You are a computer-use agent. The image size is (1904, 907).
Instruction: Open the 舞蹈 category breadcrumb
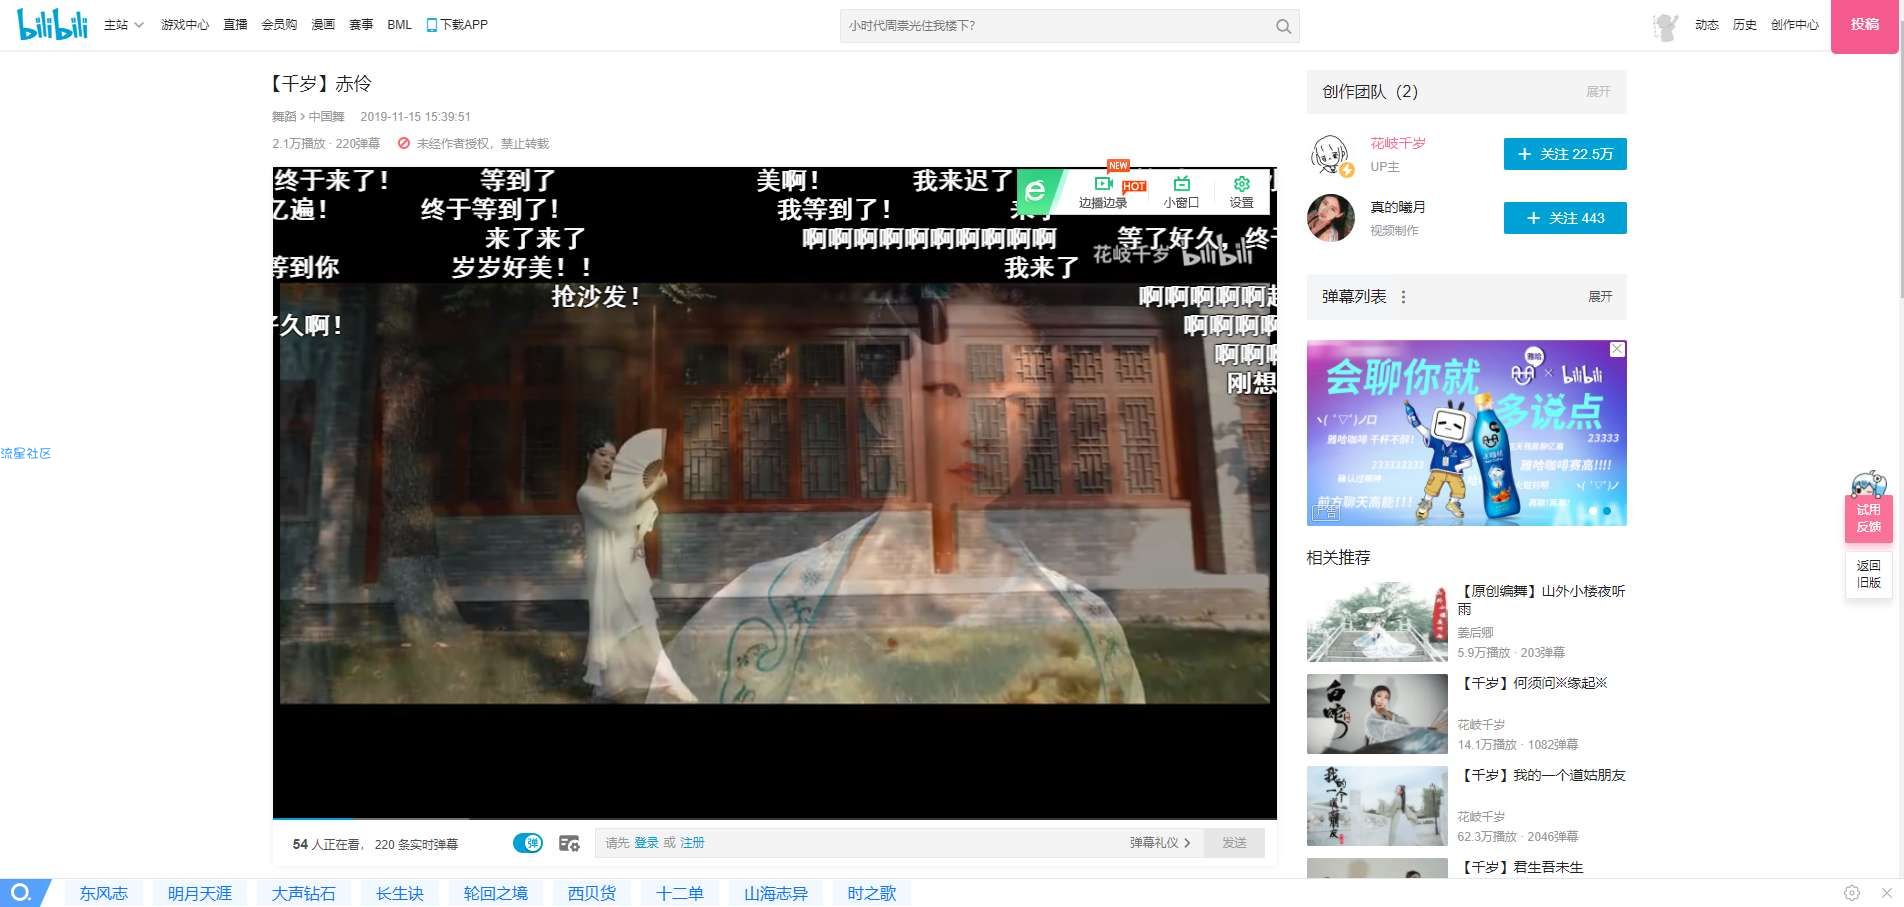click(x=284, y=117)
